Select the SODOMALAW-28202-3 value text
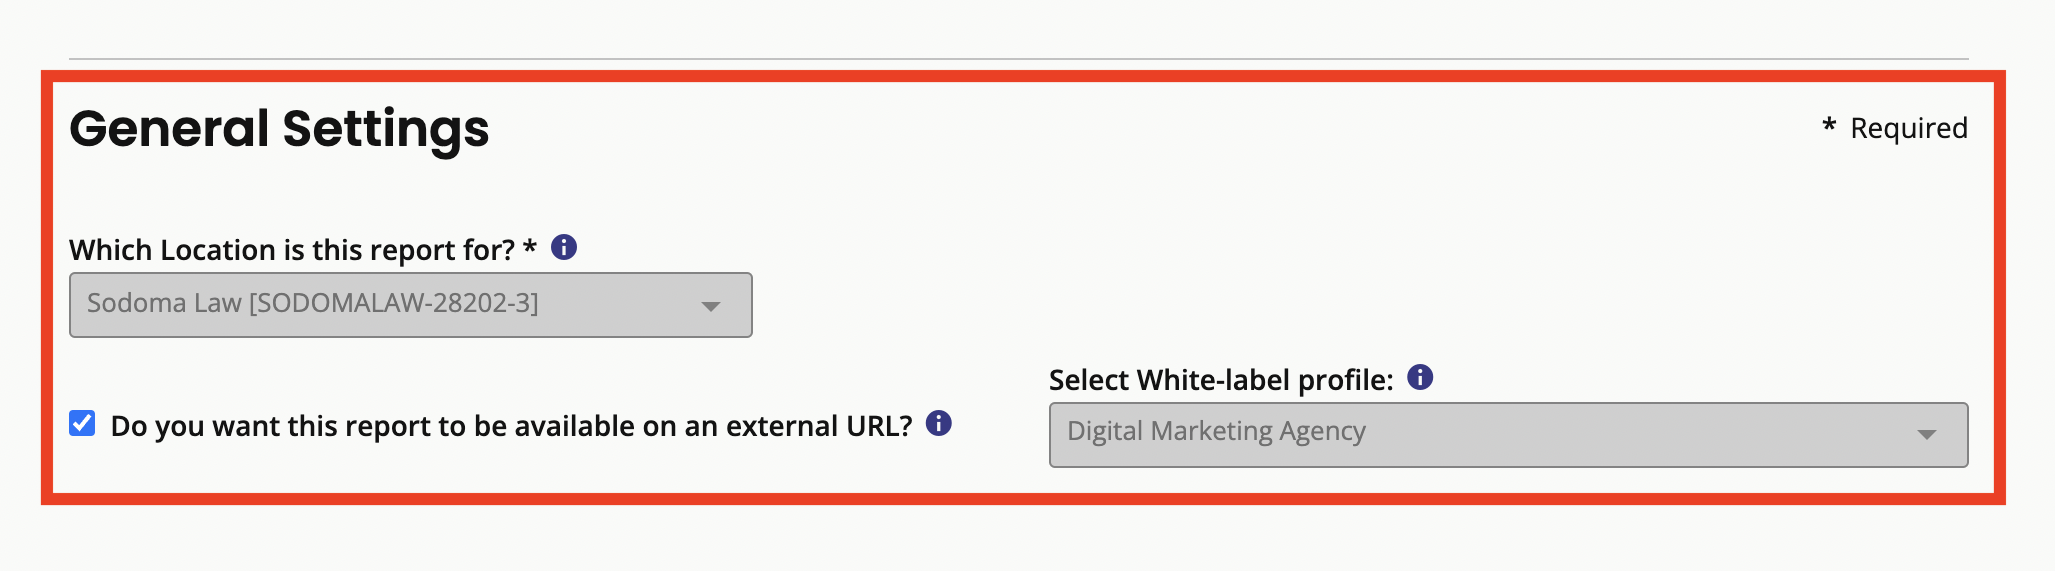This screenshot has width=2055, height=571. [394, 303]
